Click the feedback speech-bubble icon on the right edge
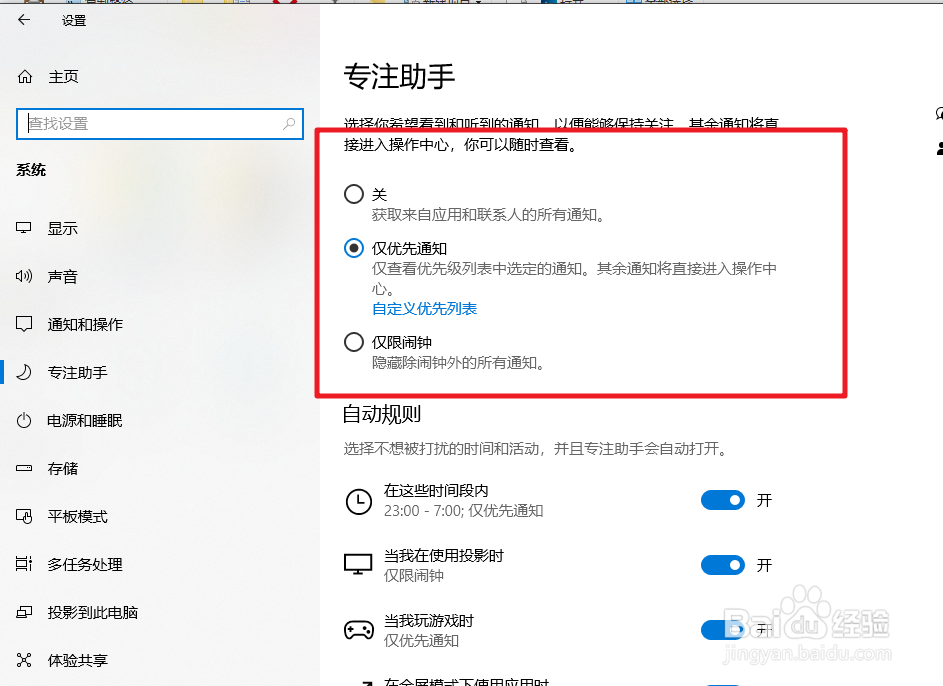 [x=936, y=113]
